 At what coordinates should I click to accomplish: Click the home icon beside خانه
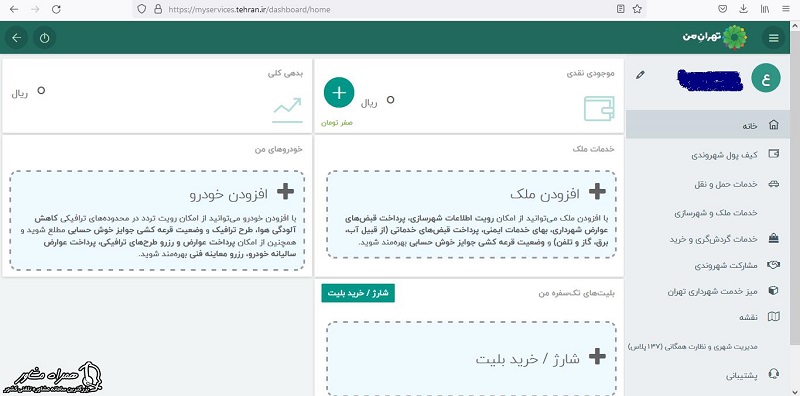coord(773,125)
